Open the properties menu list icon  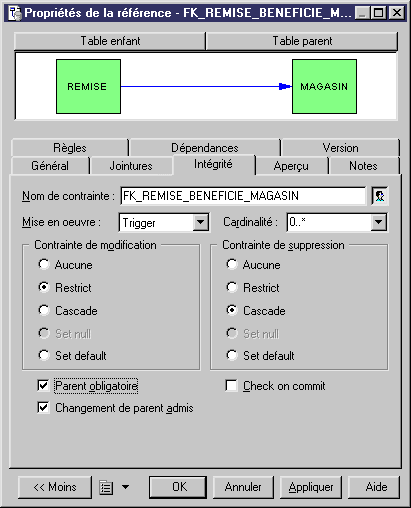click(106, 488)
